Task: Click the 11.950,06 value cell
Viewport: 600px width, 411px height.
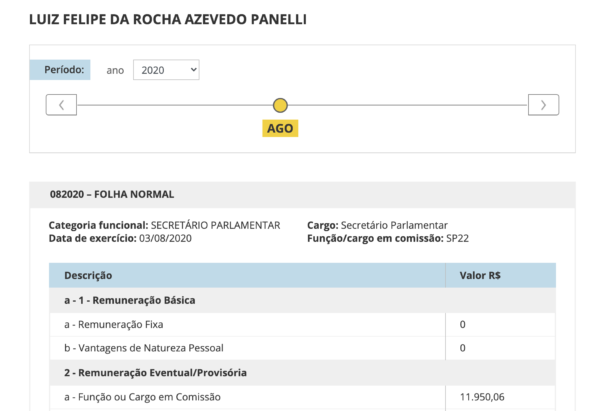Action: (x=501, y=397)
